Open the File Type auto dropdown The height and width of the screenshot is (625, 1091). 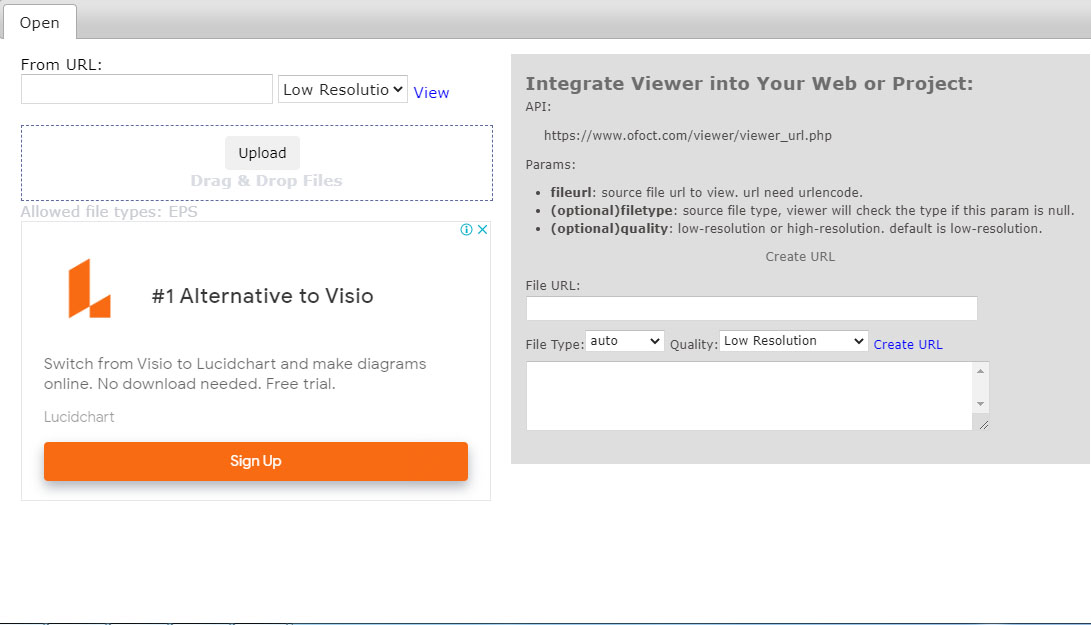[x=625, y=341]
